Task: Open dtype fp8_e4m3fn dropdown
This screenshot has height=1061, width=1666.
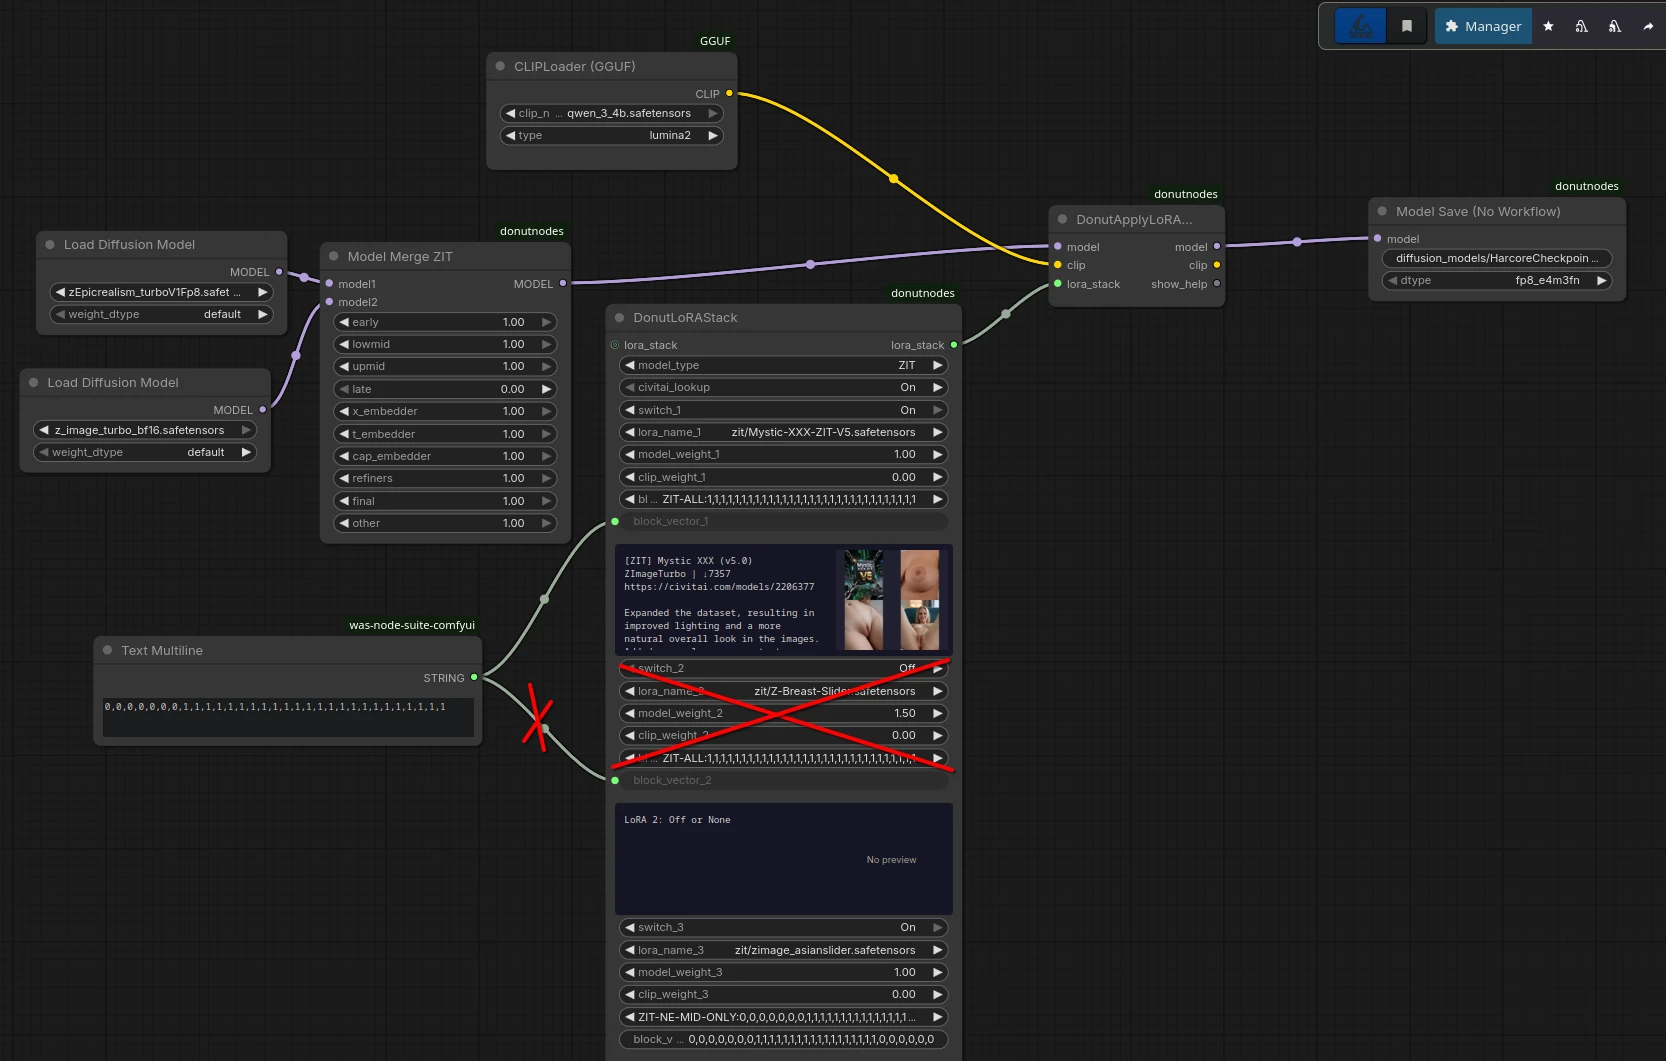Action: click(x=1497, y=280)
